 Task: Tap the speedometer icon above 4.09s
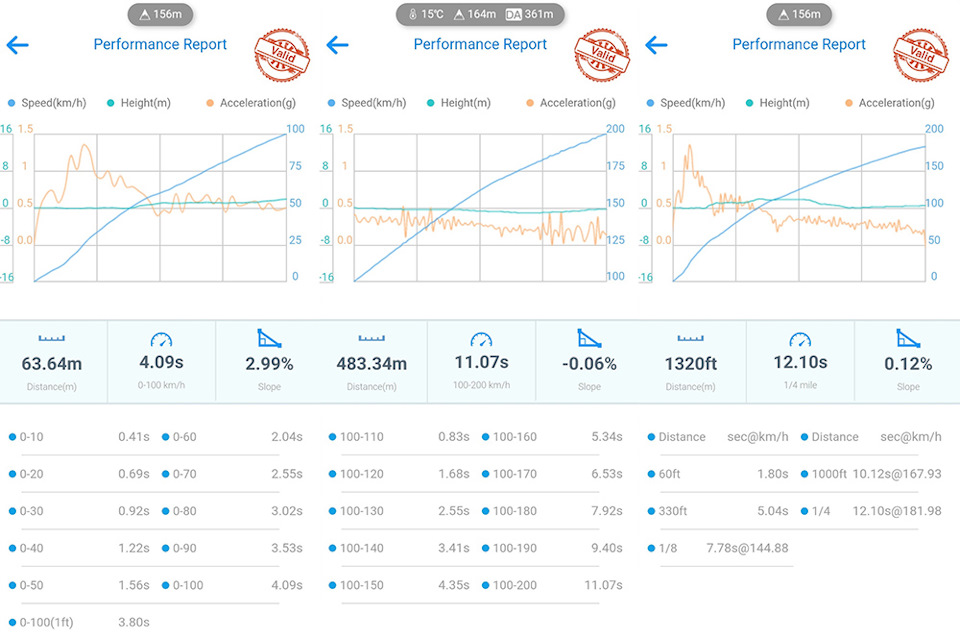coord(162,339)
